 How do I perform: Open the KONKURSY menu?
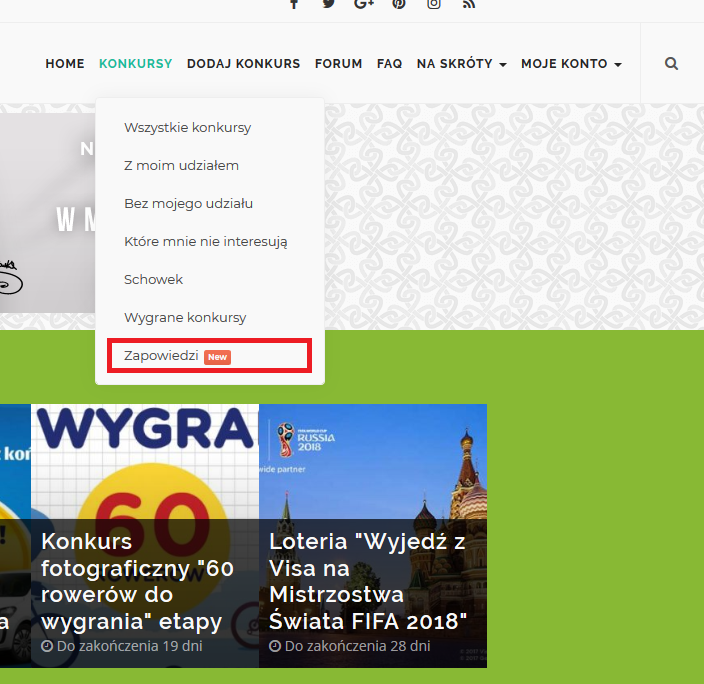pyautogui.click(x=135, y=63)
